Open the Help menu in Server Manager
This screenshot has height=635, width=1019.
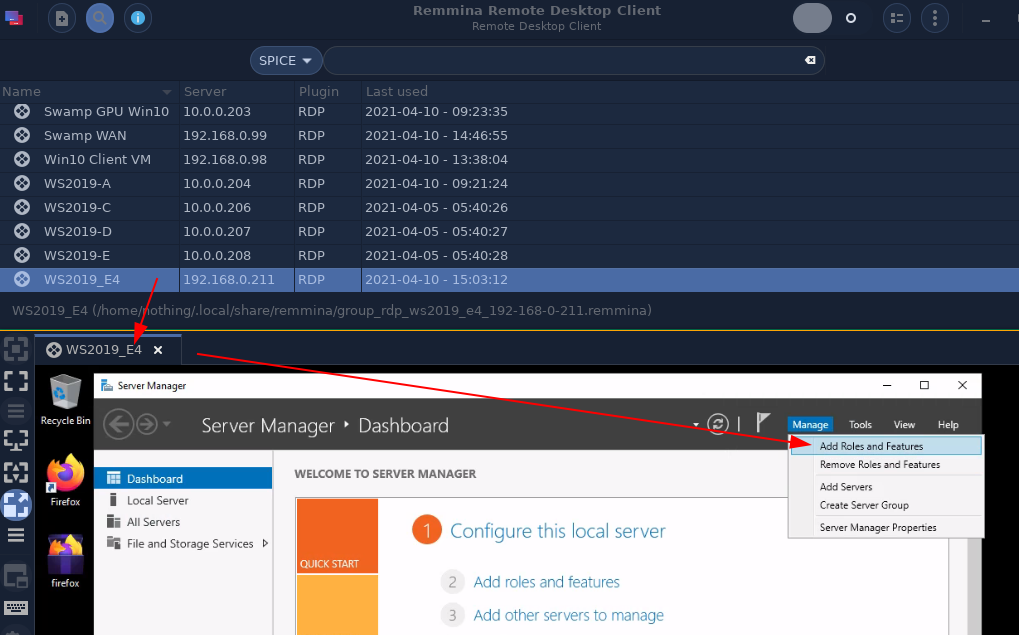pos(948,424)
